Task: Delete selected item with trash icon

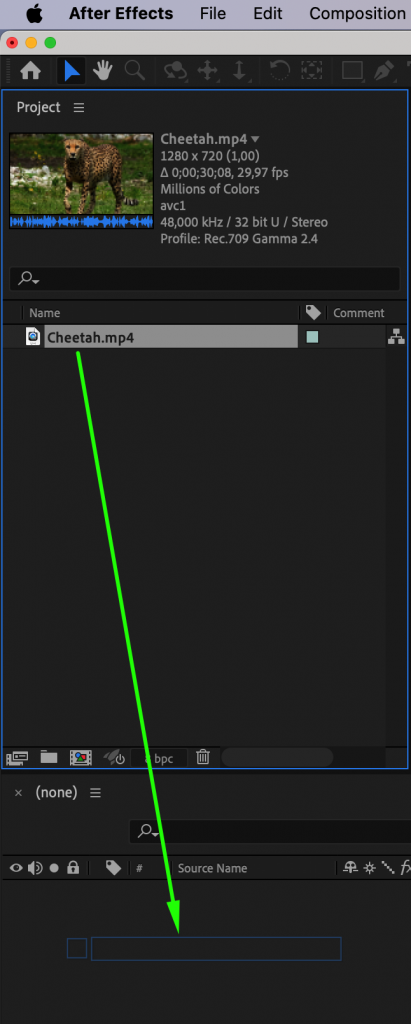Action: tap(203, 757)
